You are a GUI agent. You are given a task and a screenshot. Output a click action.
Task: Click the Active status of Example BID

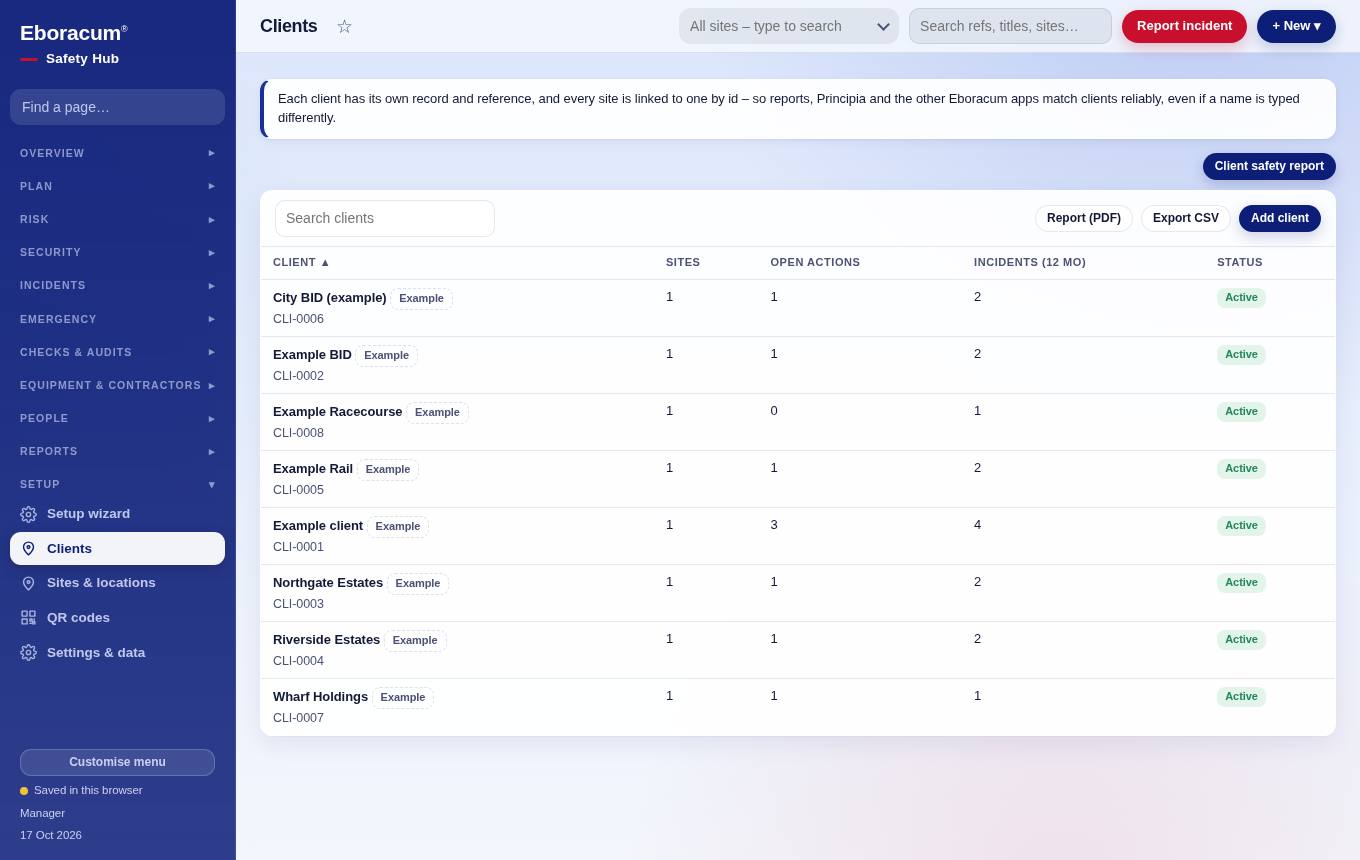tap(1241, 355)
